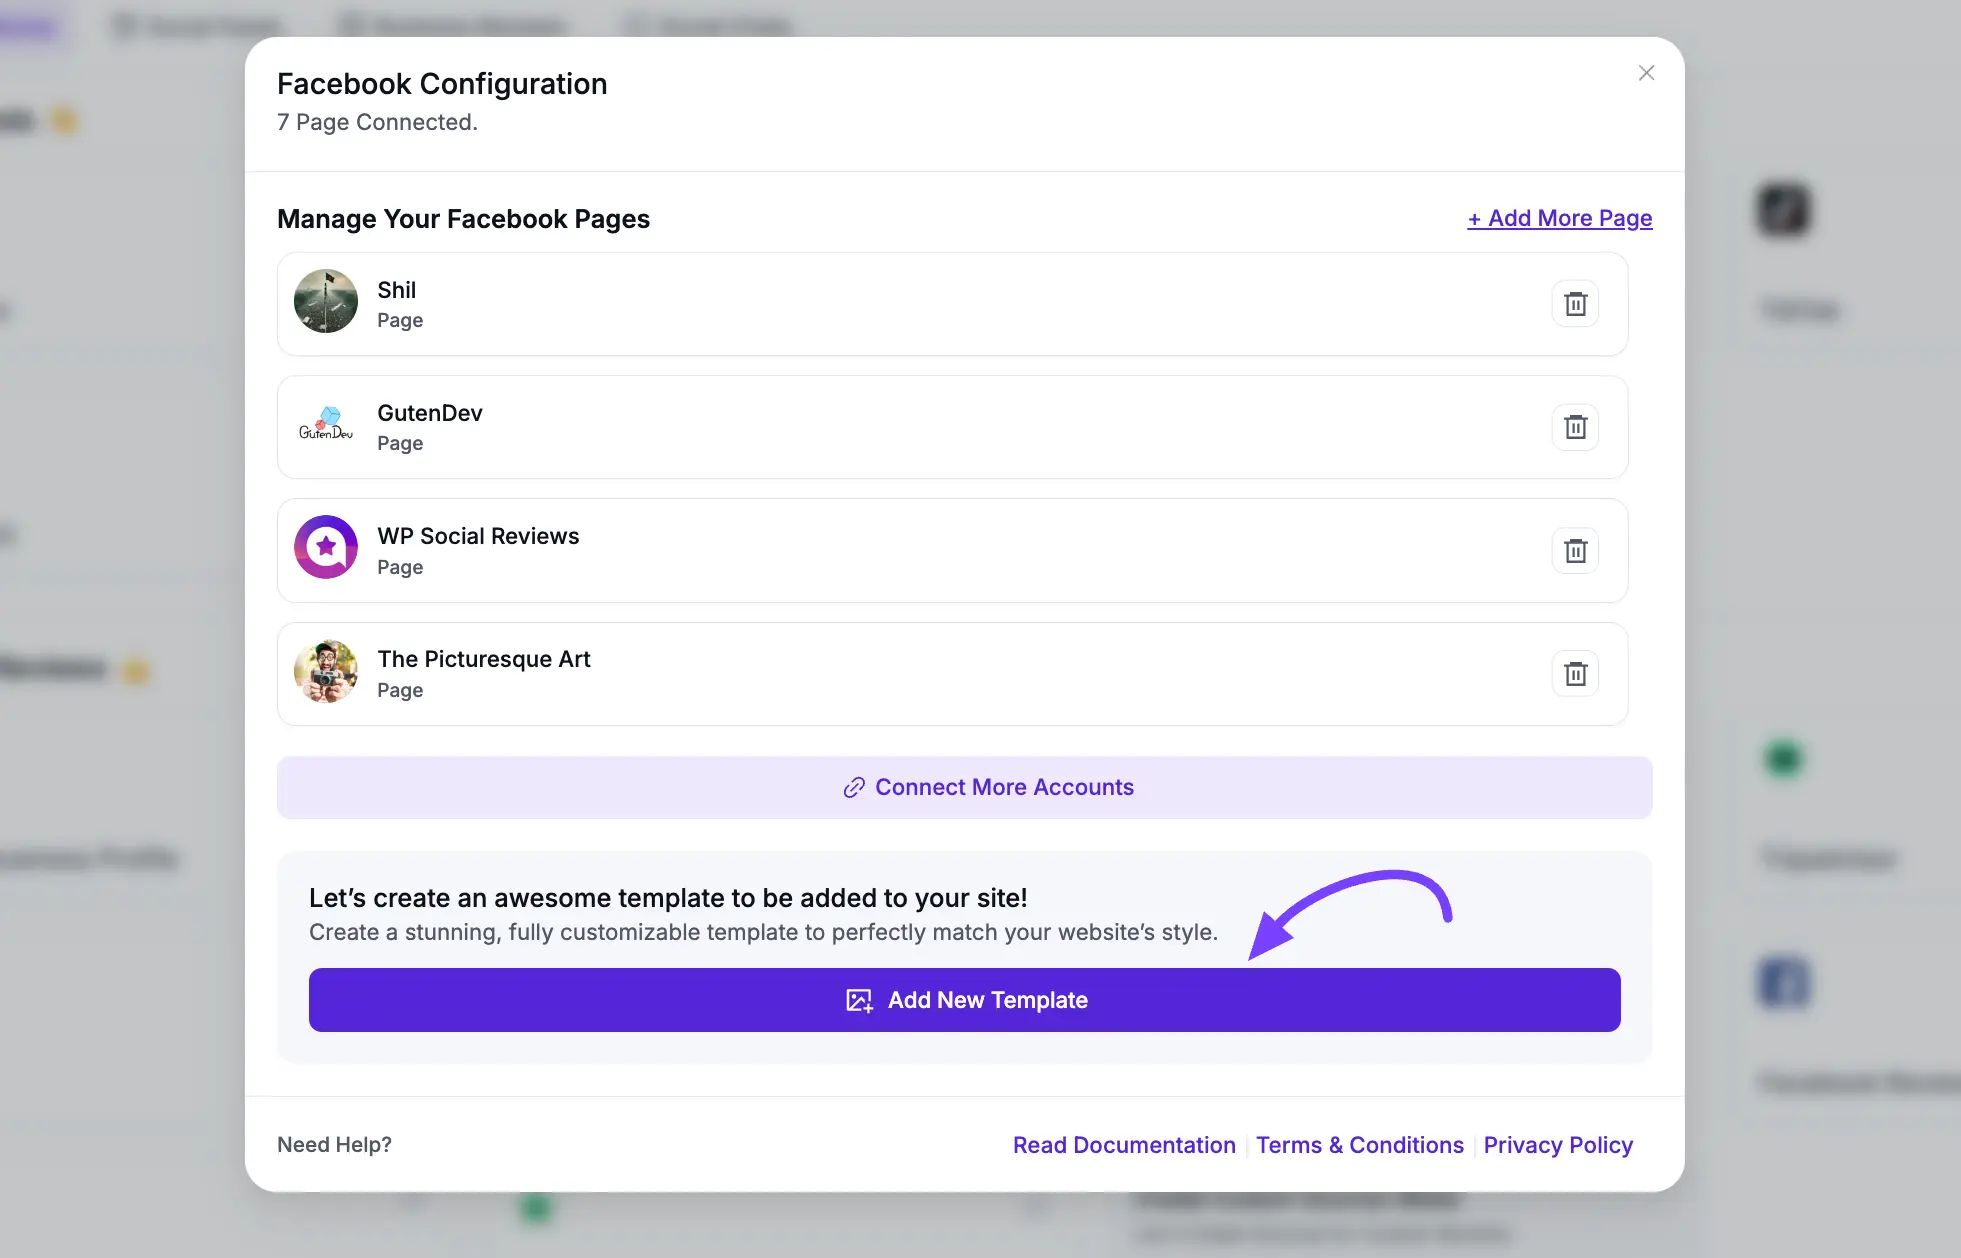Click the chain-link icon beside Connect More Accounts
This screenshot has width=1961, height=1258.
853,788
